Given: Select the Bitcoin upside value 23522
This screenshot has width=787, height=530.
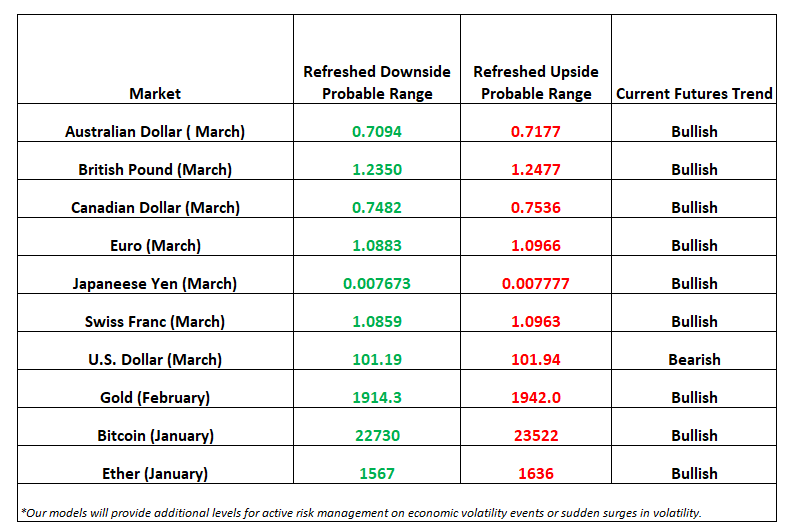Looking at the screenshot, I should click(536, 436).
